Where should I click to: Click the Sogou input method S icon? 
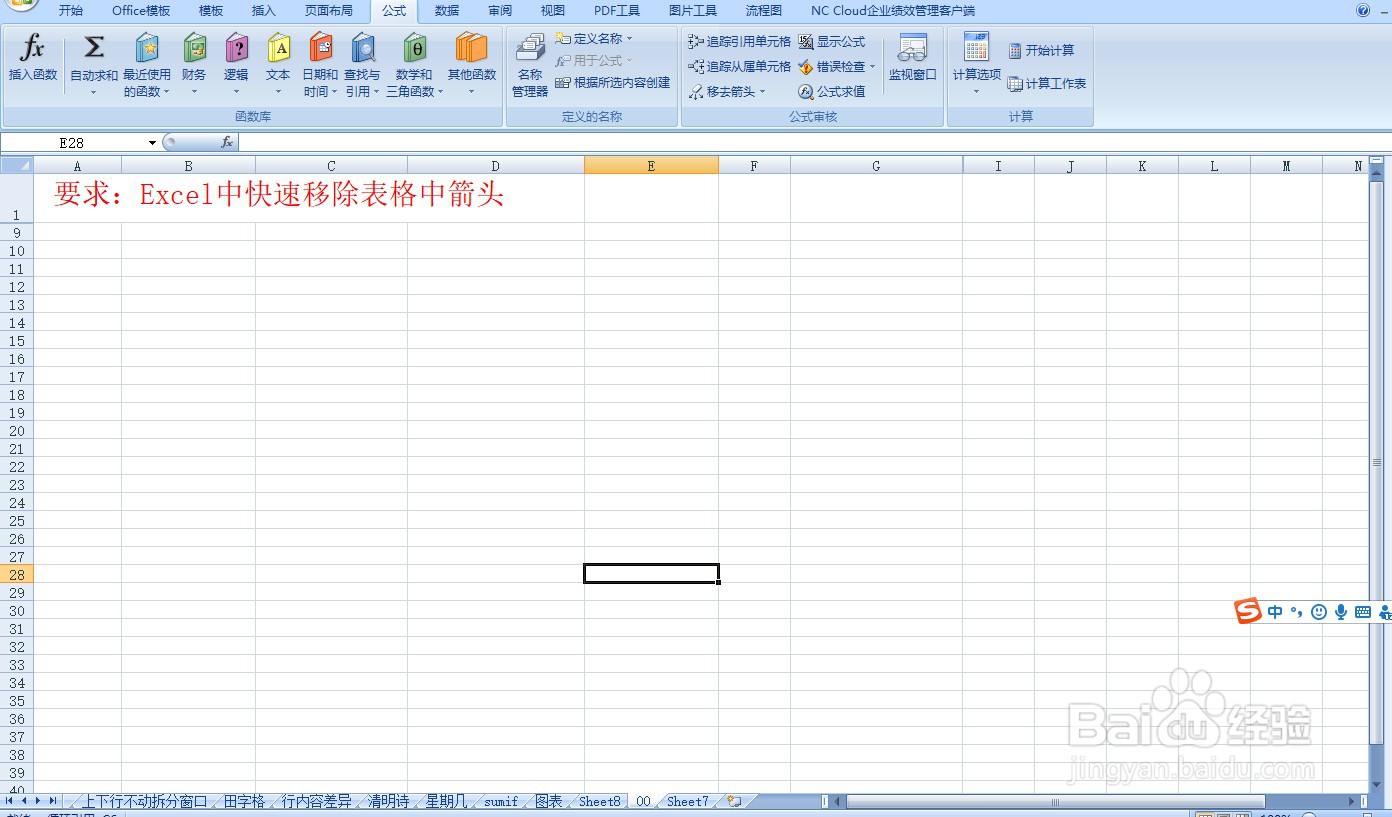pyautogui.click(x=1247, y=611)
